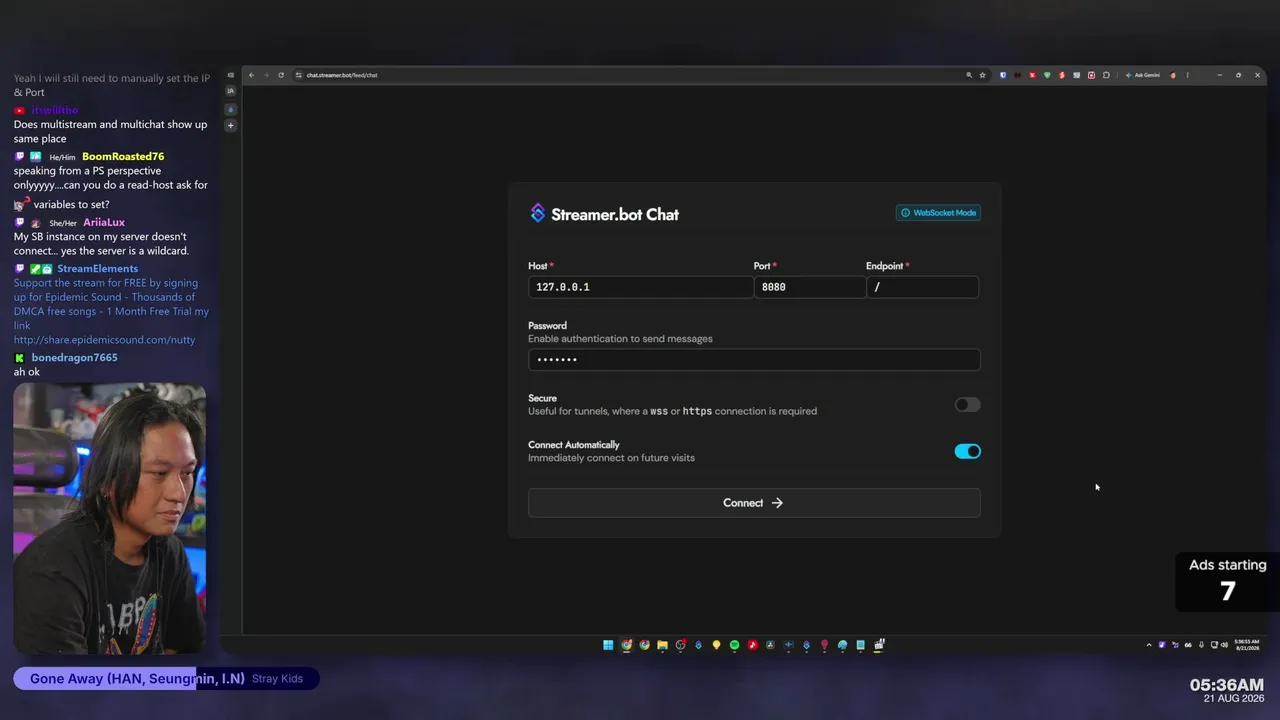Click the yellow lightbulb taskbar icon

pos(716,645)
